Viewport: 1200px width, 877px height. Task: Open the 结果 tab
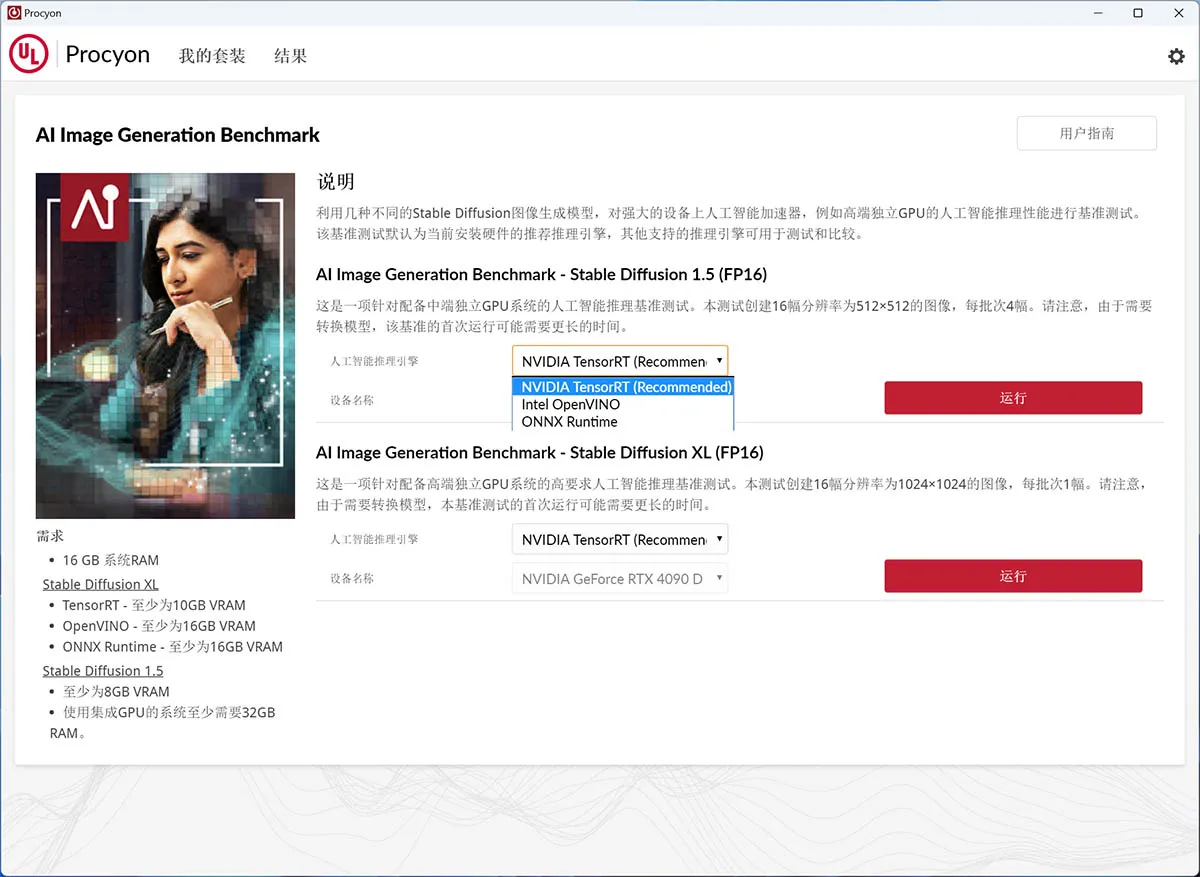click(x=290, y=56)
